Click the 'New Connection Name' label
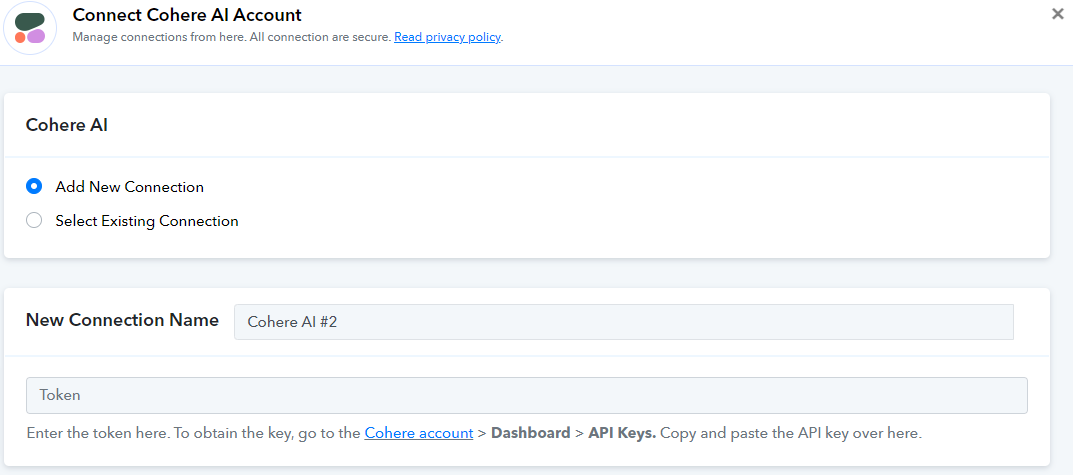Image resolution: width=1073 pixels, height=475 pixels. pos(122,320)
